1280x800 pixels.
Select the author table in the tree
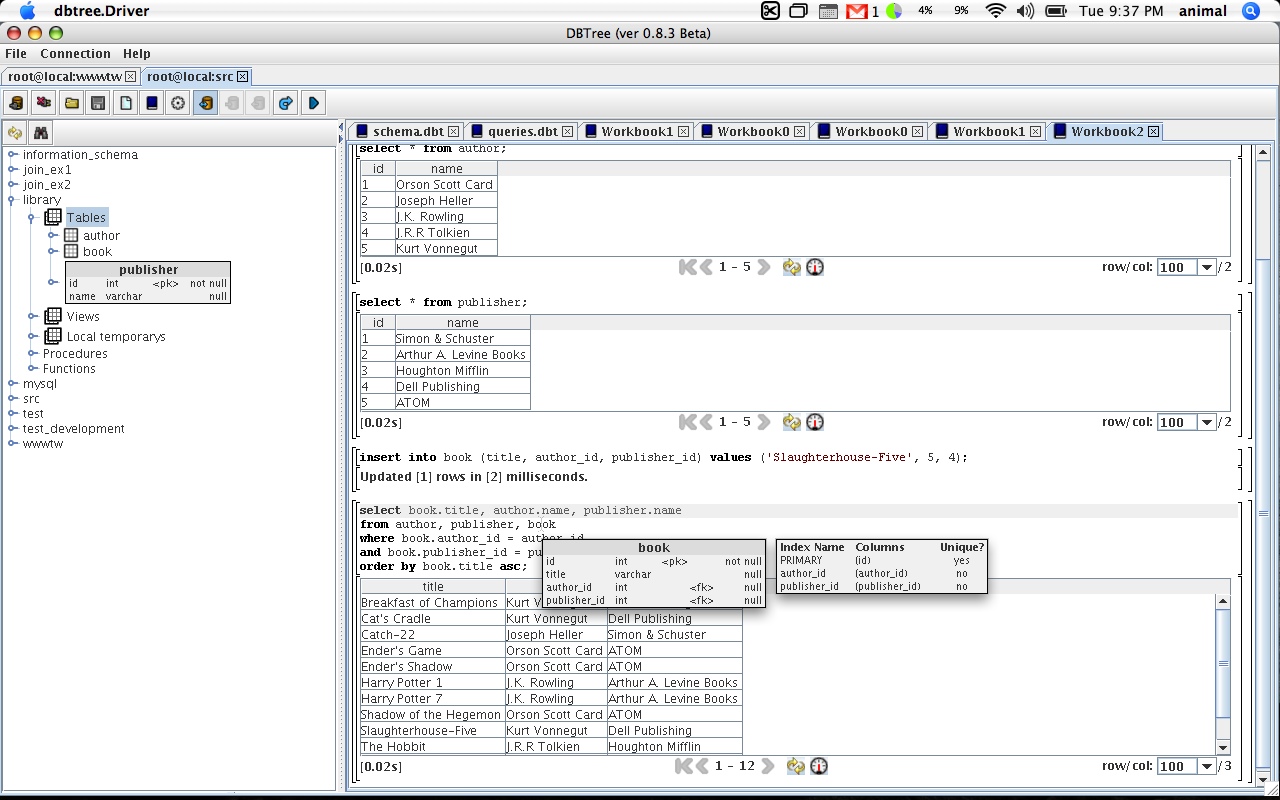coord(101,236)
